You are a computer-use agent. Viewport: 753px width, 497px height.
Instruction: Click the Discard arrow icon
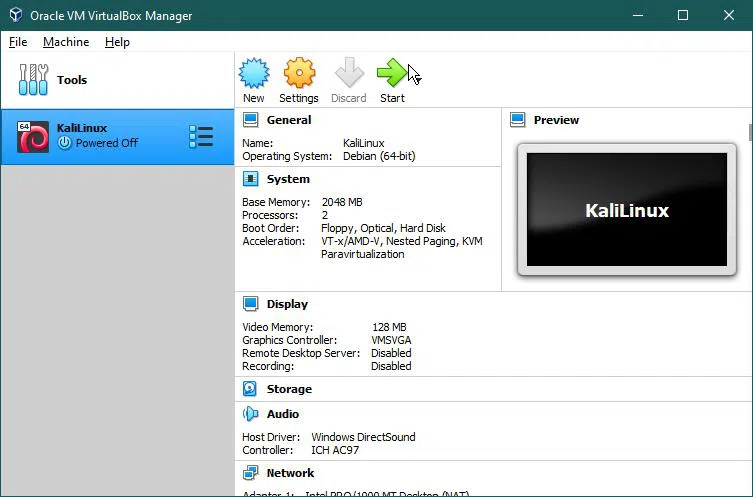pyautogui.click(x=349, y=73)
